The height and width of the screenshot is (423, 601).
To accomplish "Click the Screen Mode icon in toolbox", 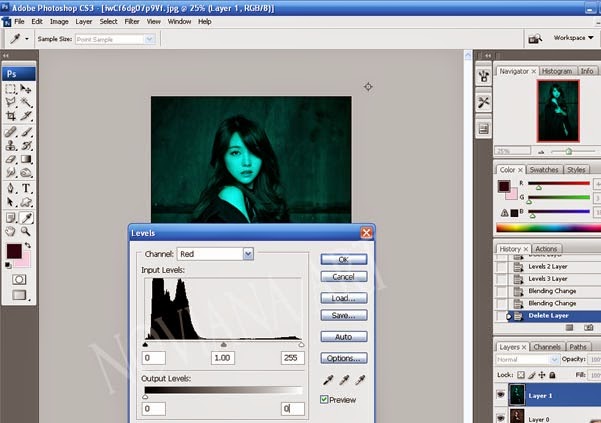I will [19, 295].
